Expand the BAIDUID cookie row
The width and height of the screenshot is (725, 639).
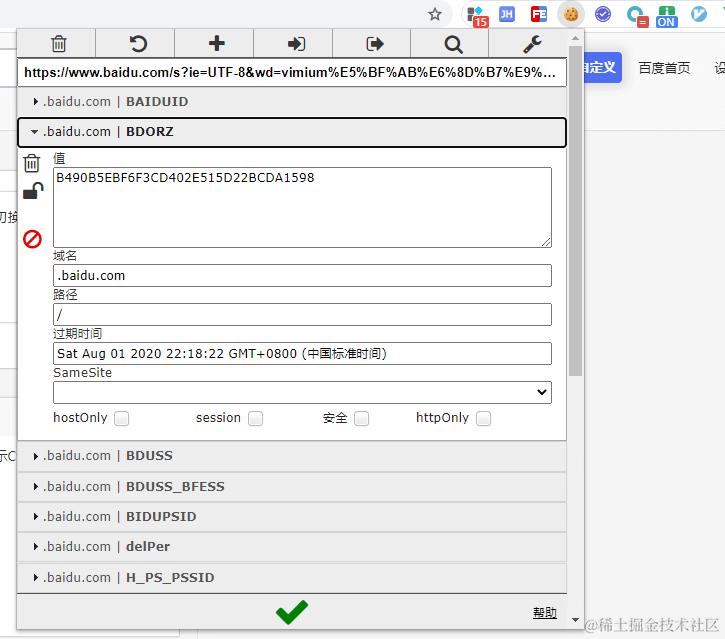[292, 102]
